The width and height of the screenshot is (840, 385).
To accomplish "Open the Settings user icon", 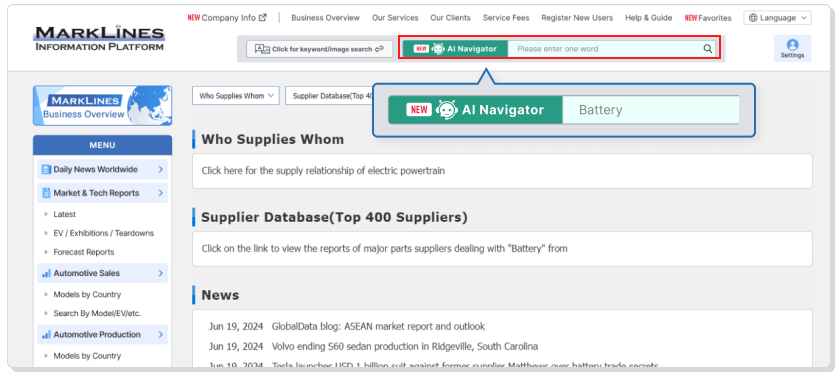I will (x=792, y=45).
